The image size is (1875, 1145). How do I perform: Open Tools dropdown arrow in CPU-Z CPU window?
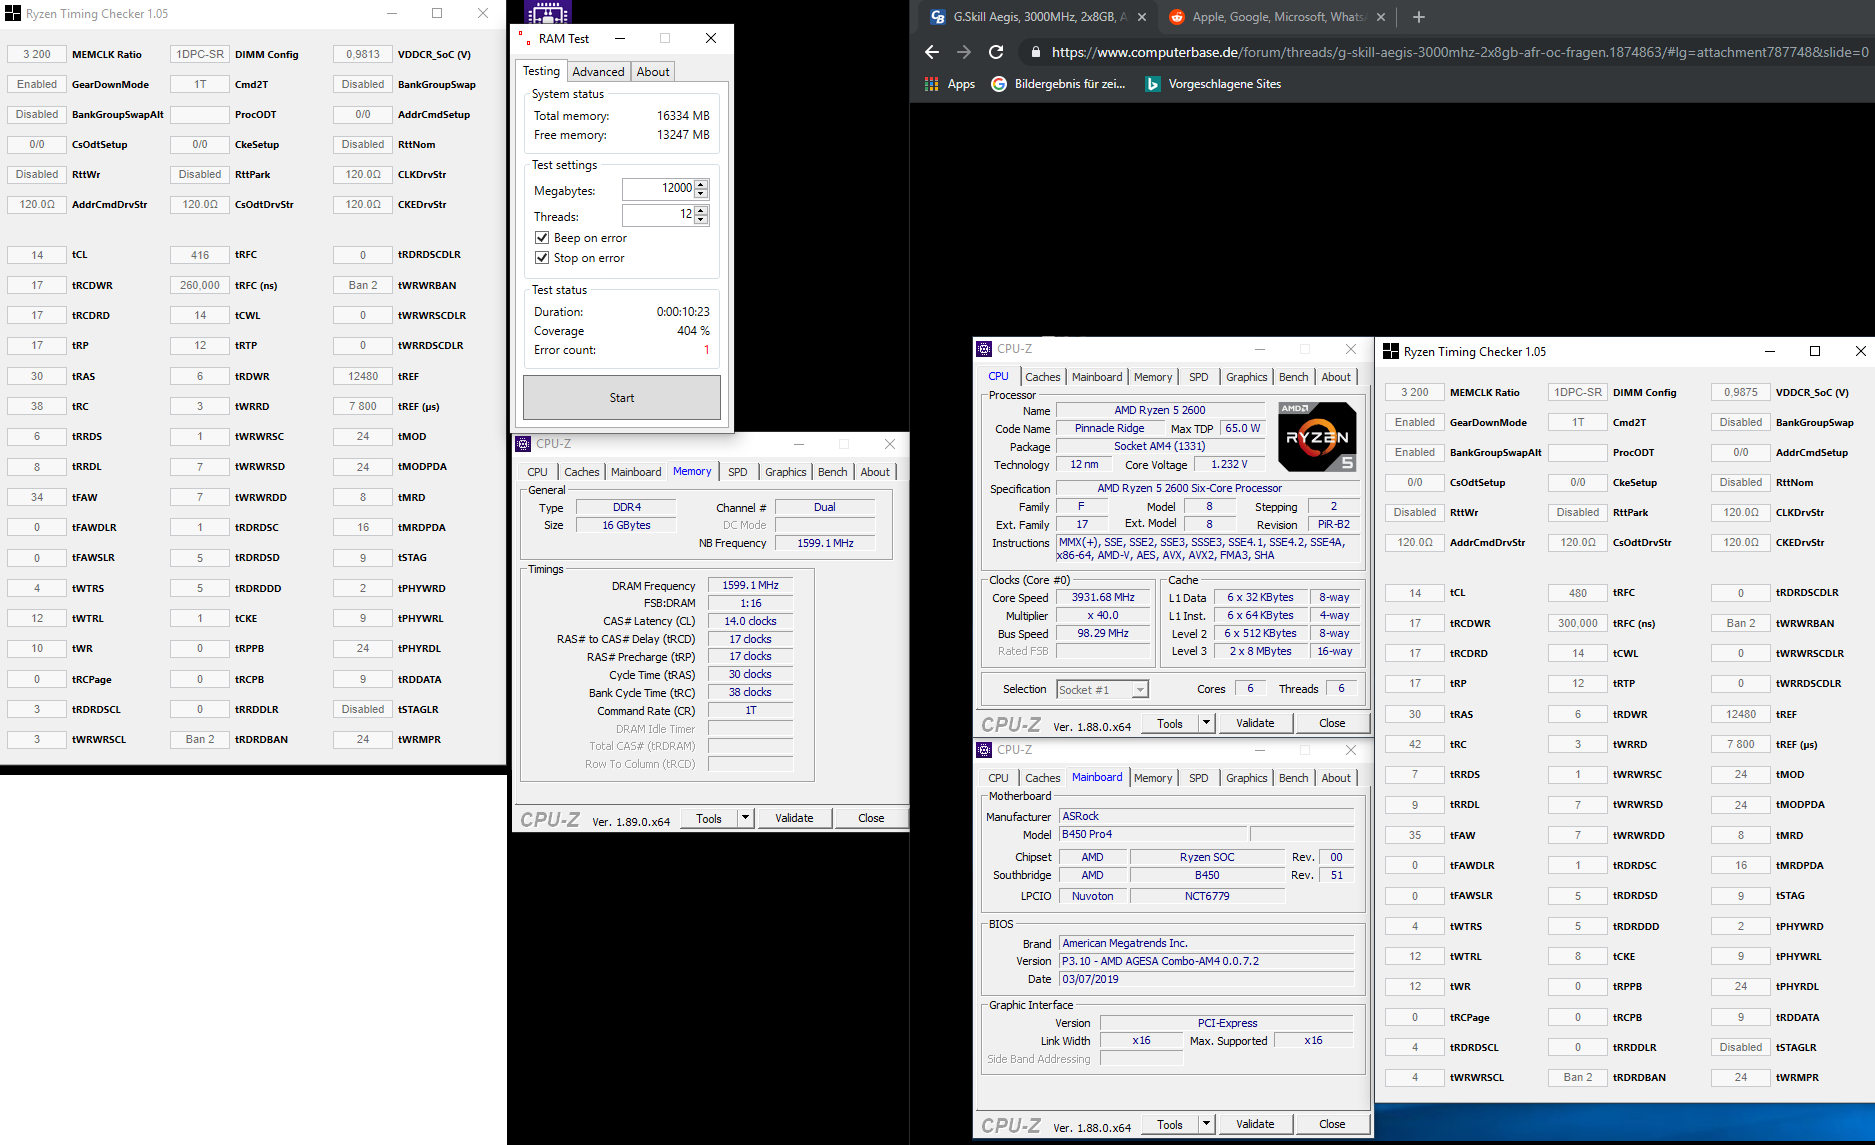[x=1206, y=723]
